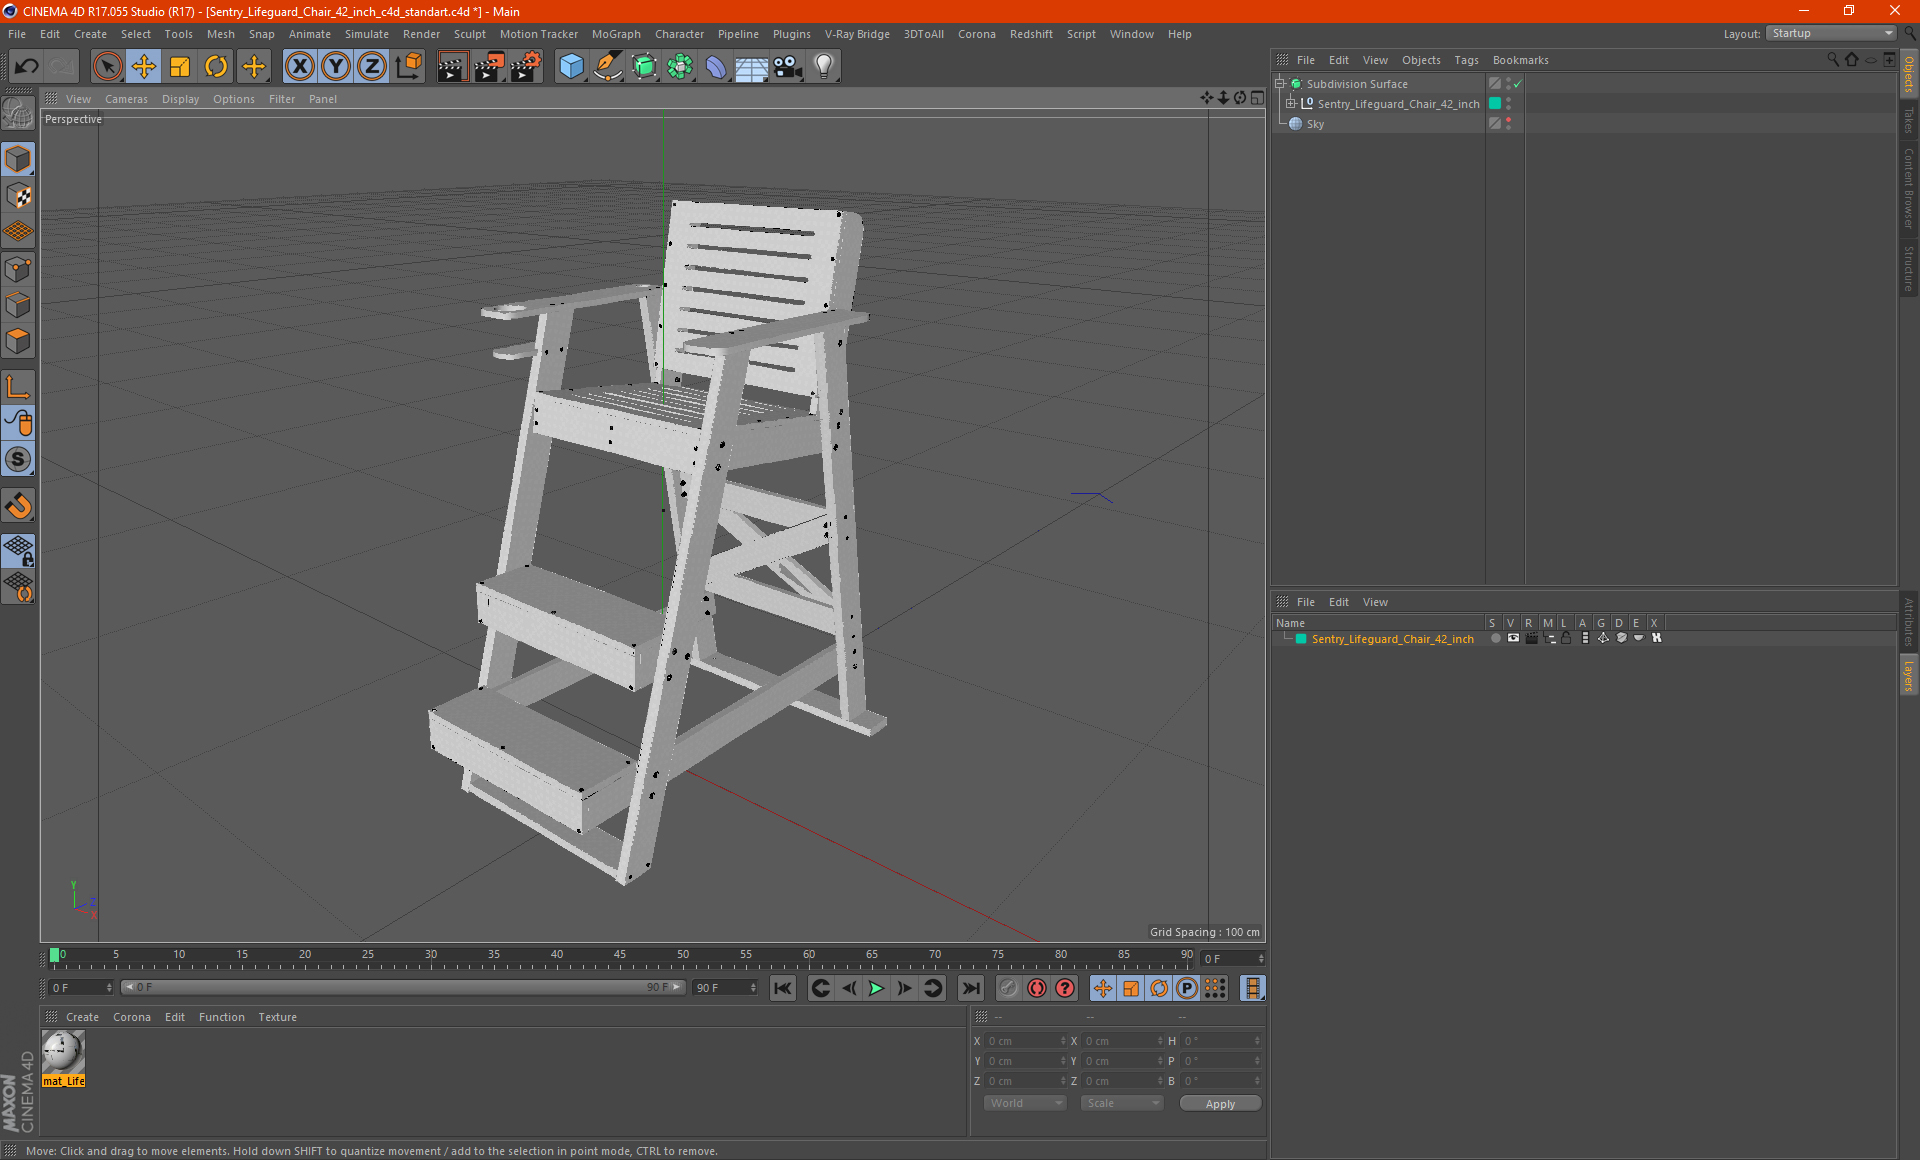Add a Camera object

coord(787,67)
